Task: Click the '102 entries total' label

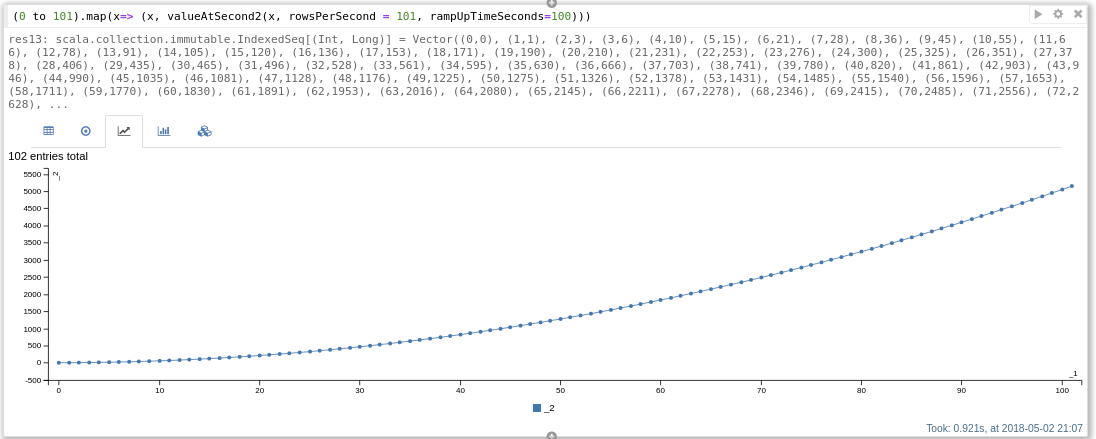Action: tap(48, 157)
